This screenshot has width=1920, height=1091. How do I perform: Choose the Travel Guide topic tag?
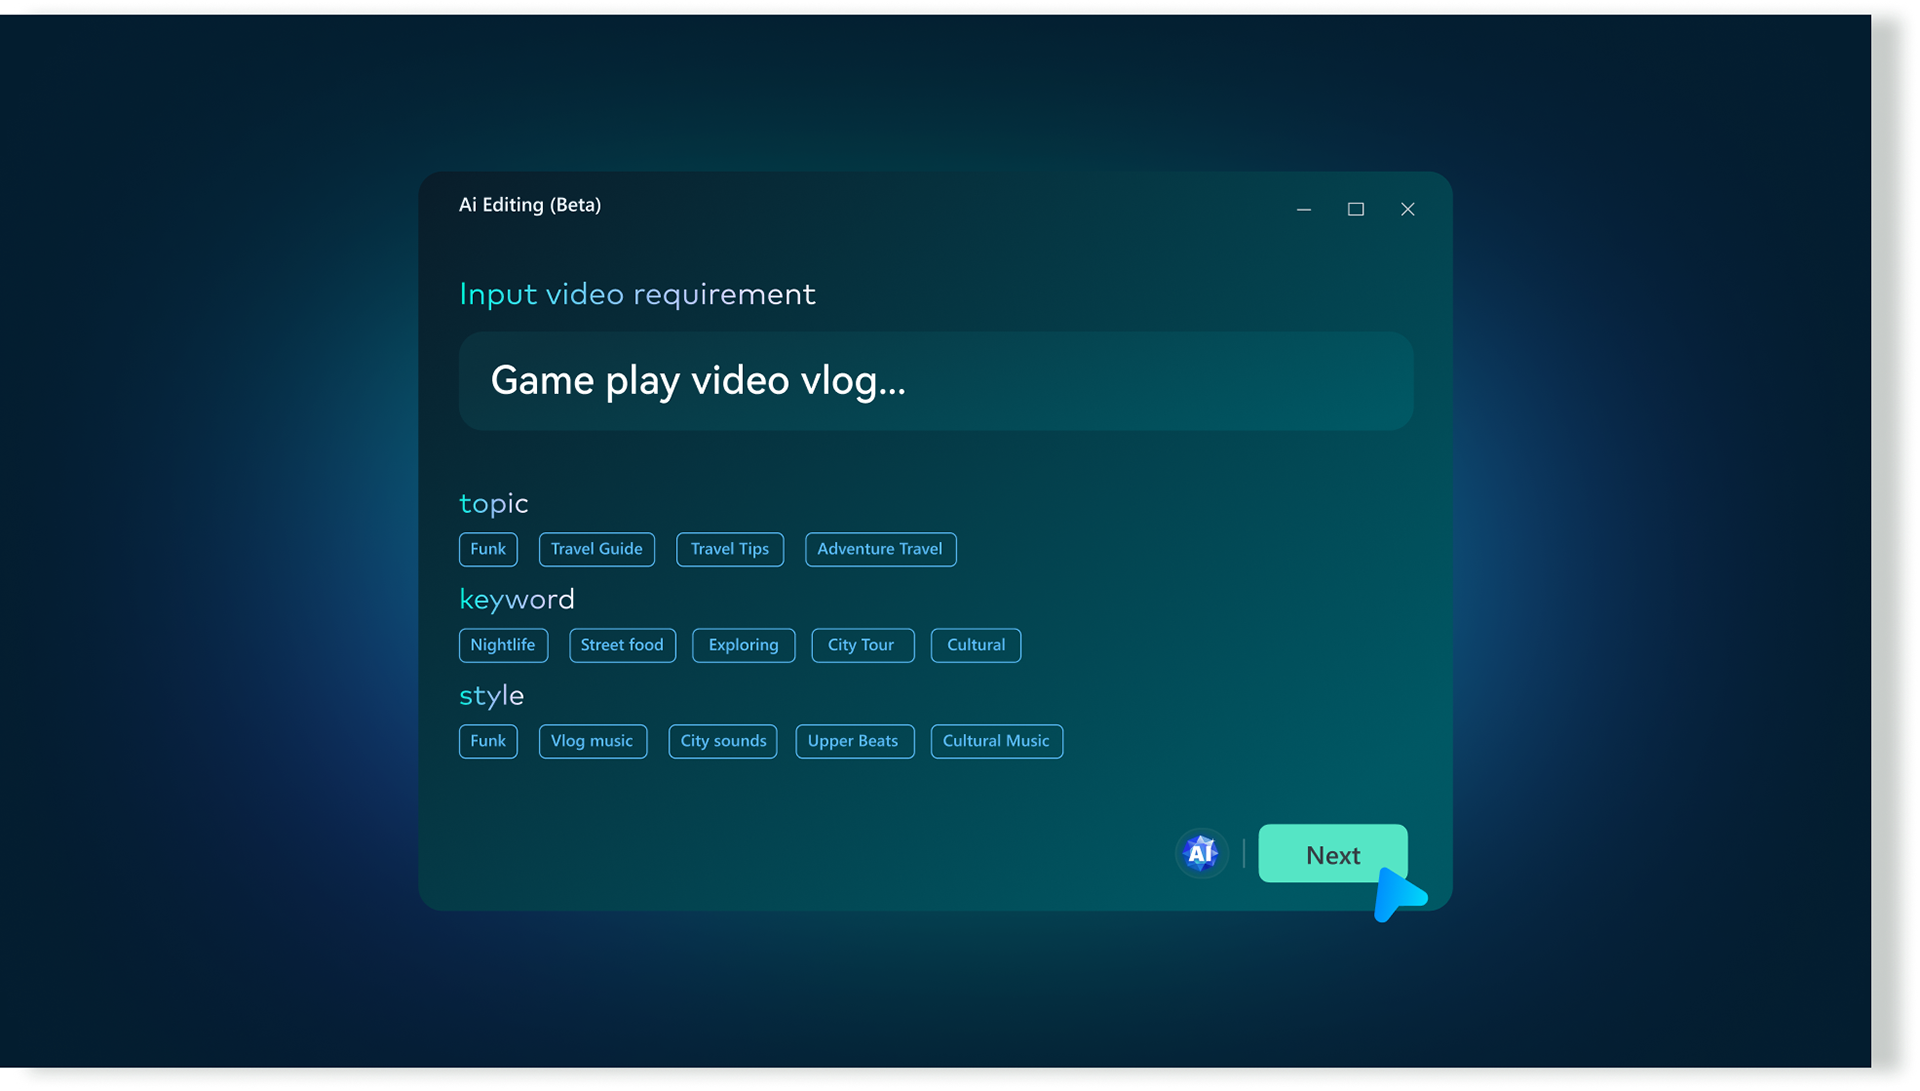pyautogui.click(x=596, y=549)
